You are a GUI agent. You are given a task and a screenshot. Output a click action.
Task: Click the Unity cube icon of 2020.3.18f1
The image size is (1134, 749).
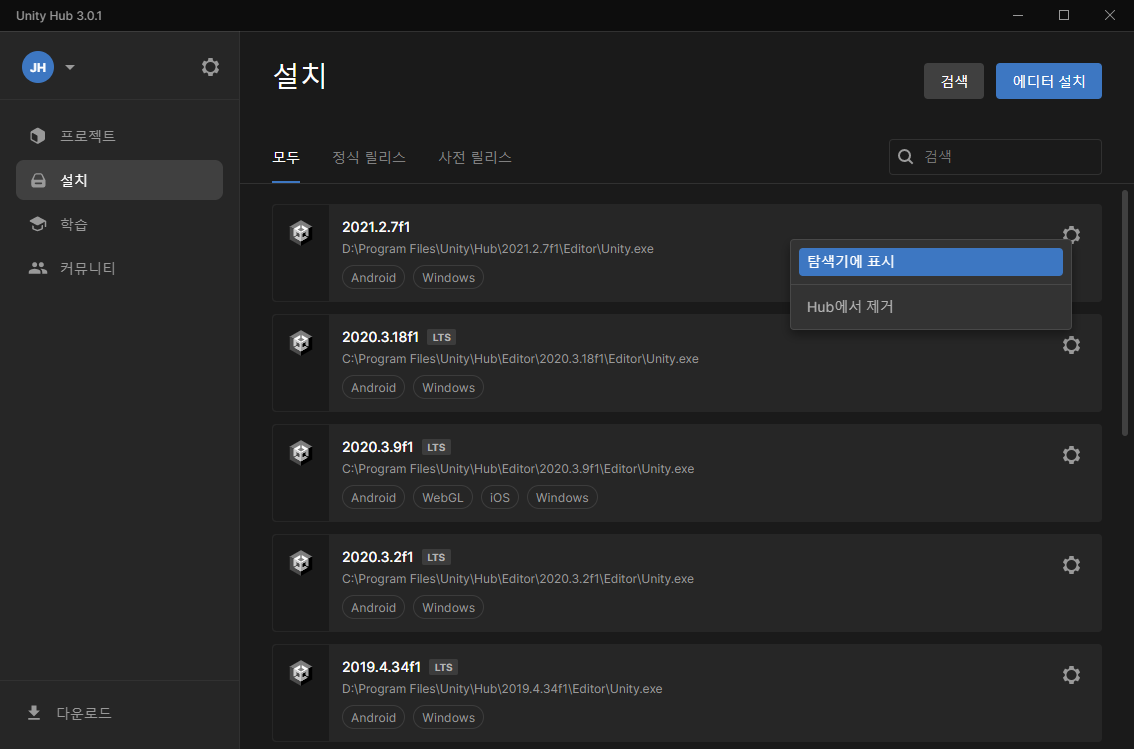tap(301, 343)
